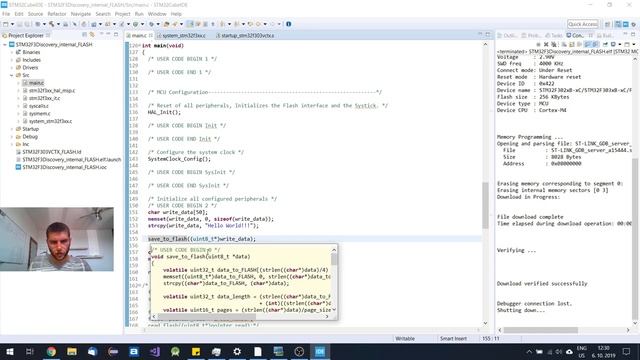Expand the Startup folder
The width and height of the screenshot is (640, 360).
(x=12, y=129)
